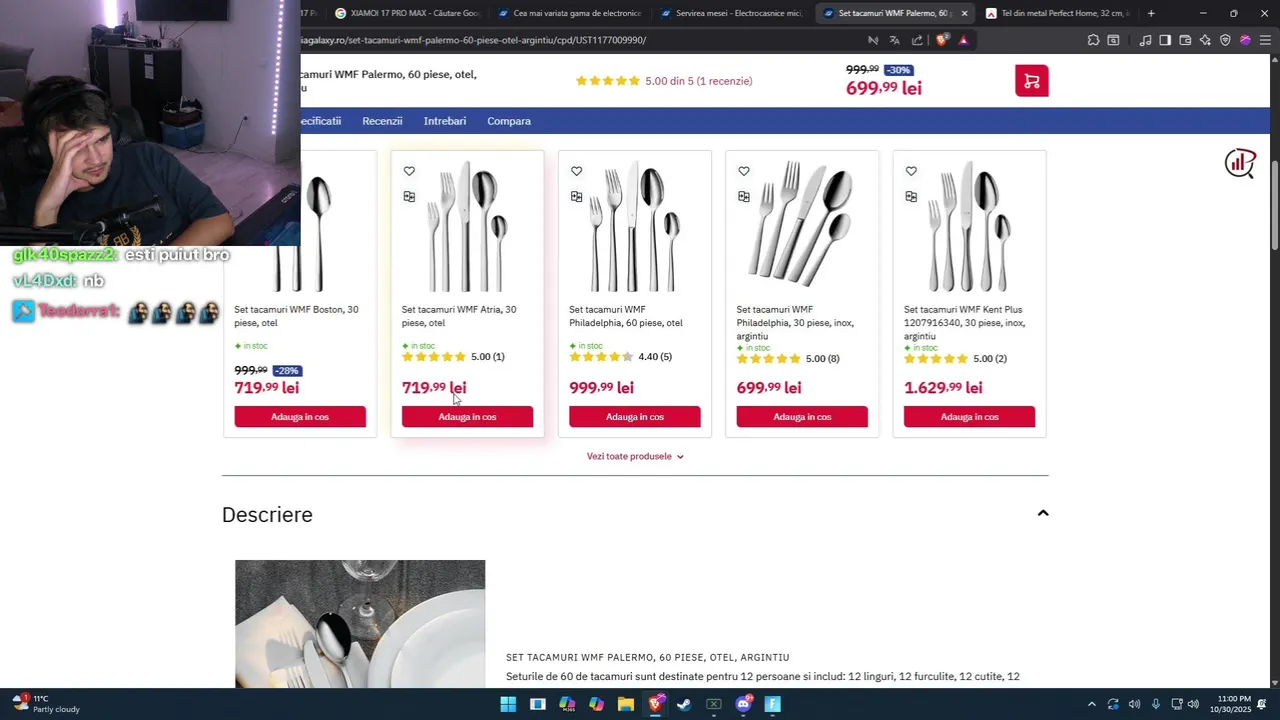Collapse the Descriere section chevron

click(x=1043, y=513)
